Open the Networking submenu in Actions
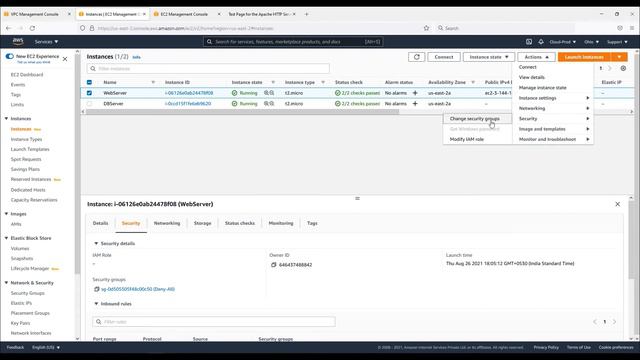This screenshot has width=640, height=360. point(553,108)
